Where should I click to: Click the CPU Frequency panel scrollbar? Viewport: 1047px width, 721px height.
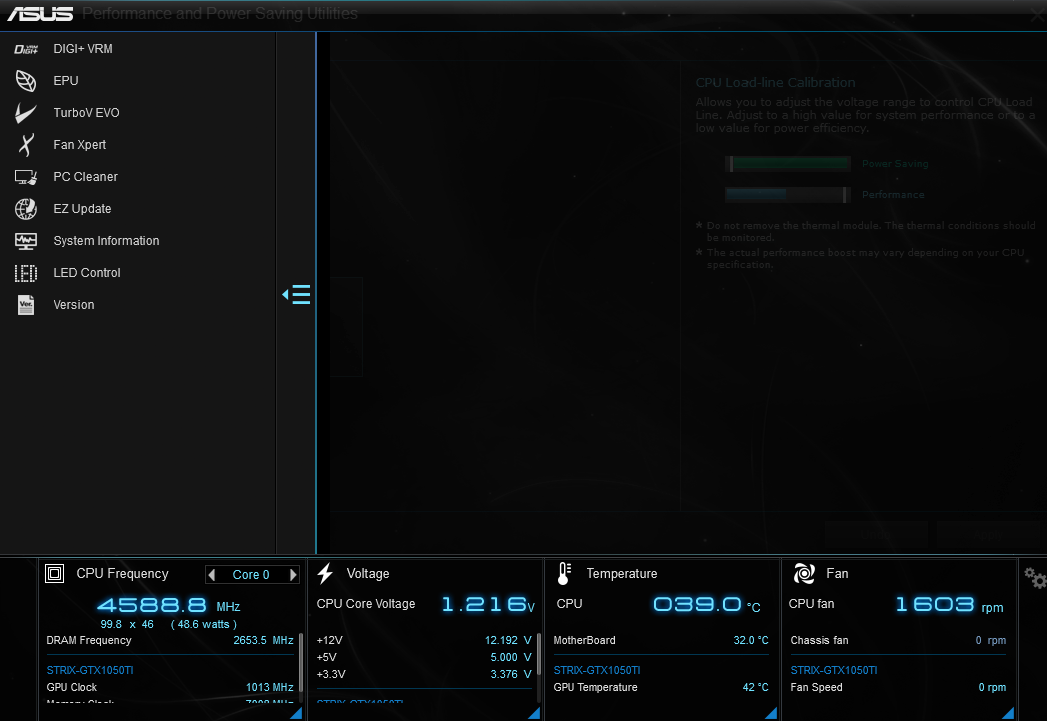tap(301, 663)
